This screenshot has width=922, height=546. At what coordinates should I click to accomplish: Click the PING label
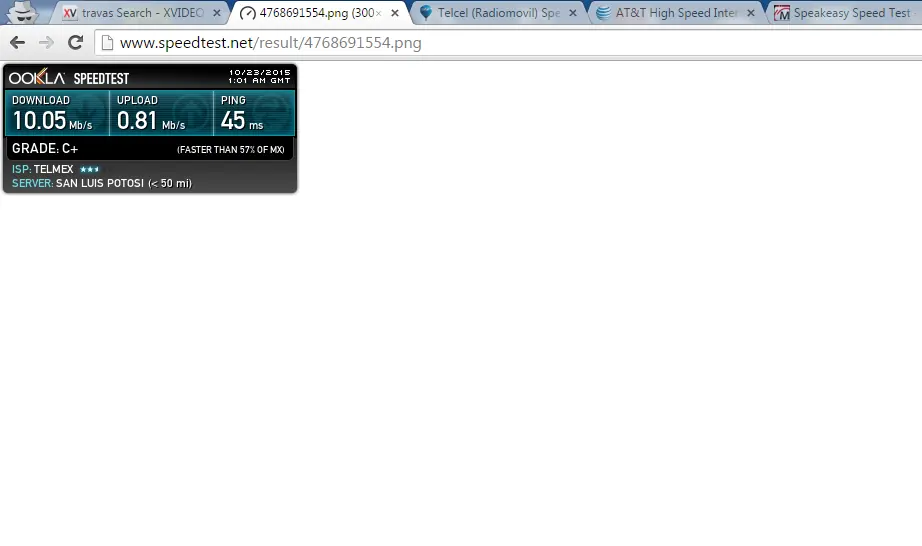(233, 100)
